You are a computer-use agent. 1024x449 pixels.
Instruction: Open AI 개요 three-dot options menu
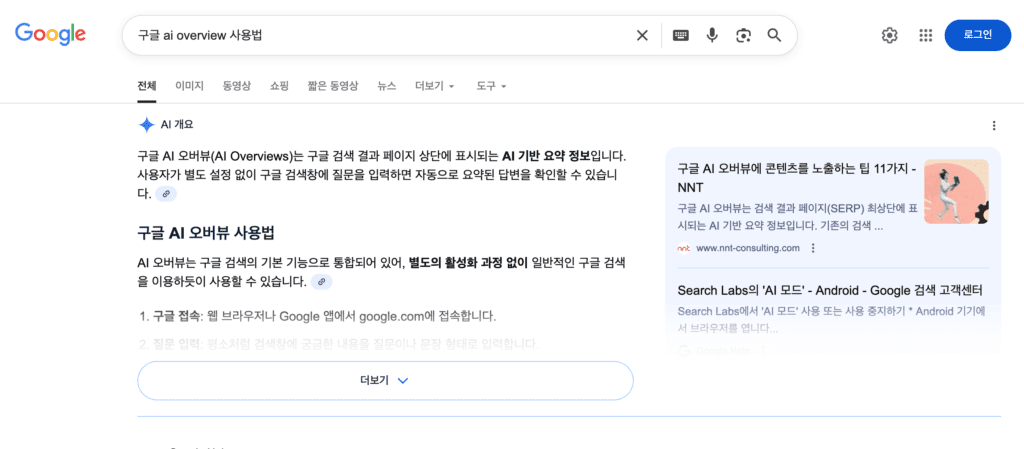[x=993, y=125]
